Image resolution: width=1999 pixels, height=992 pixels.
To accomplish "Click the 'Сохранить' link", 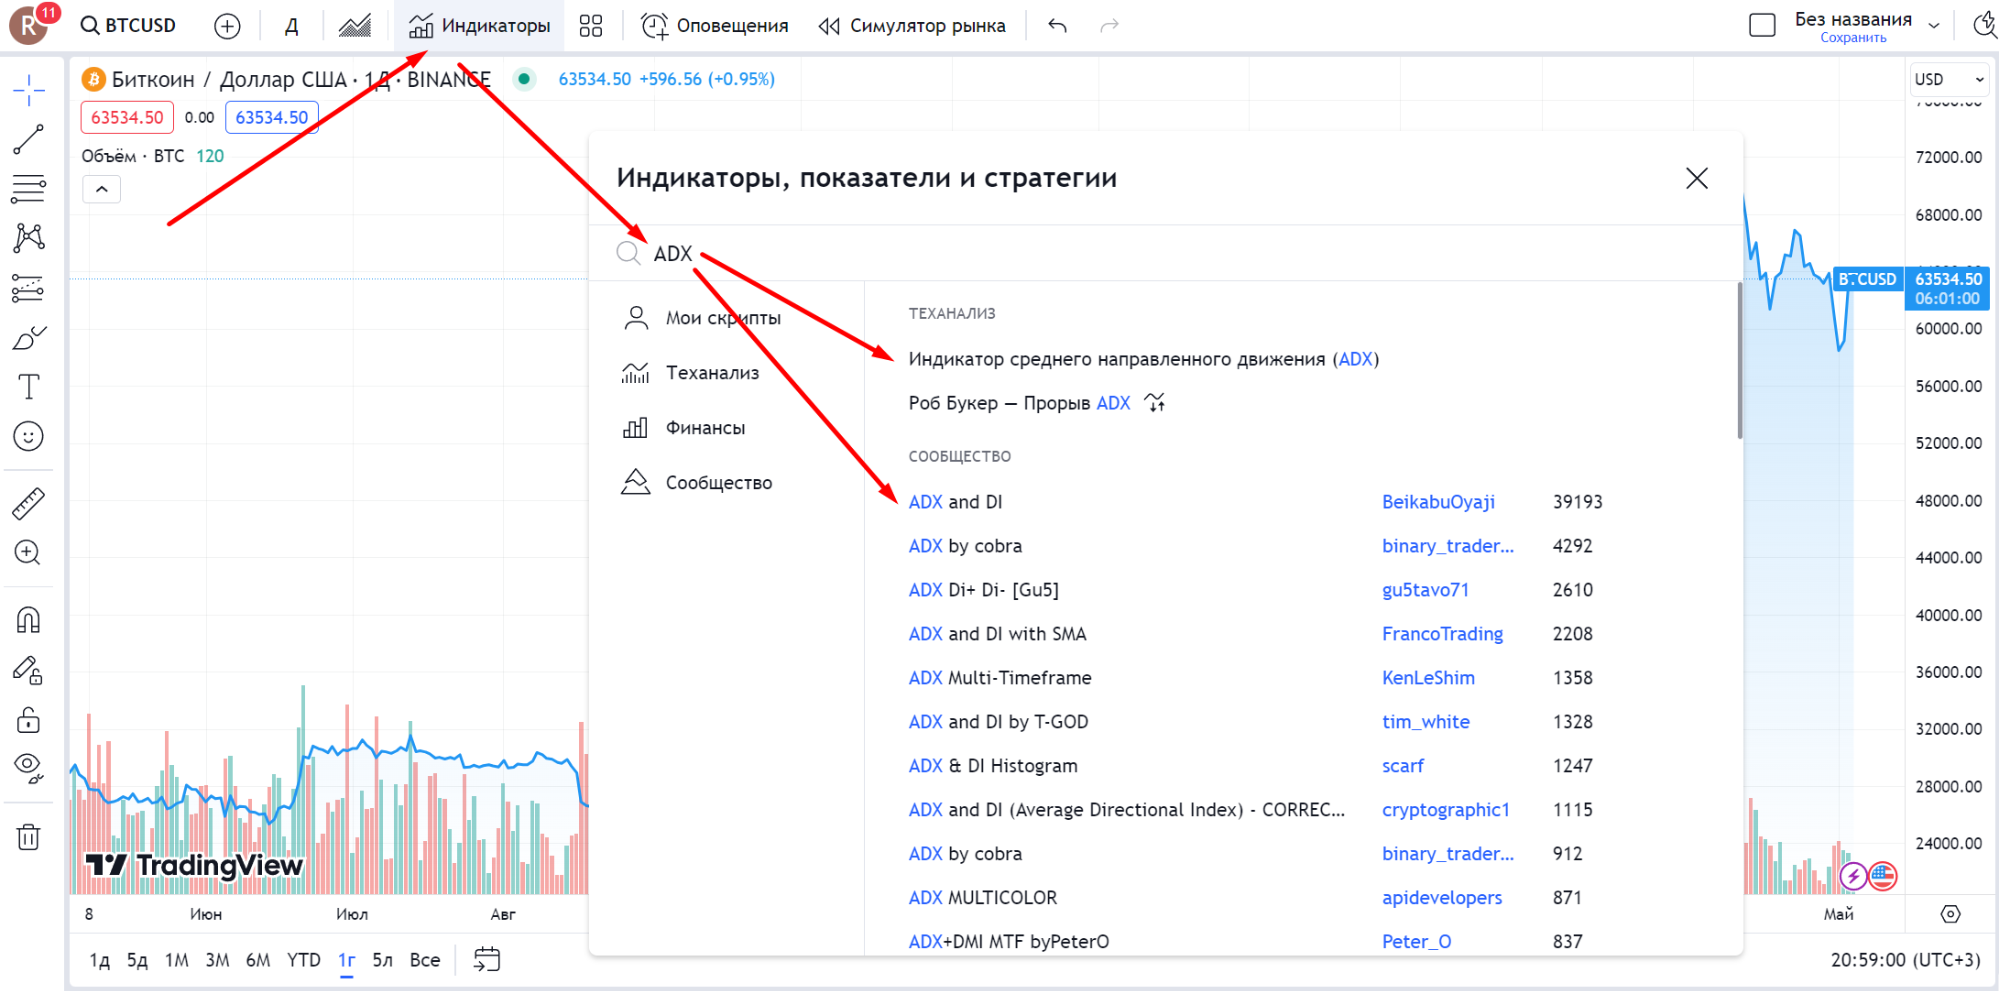I will coord(1854,36).
